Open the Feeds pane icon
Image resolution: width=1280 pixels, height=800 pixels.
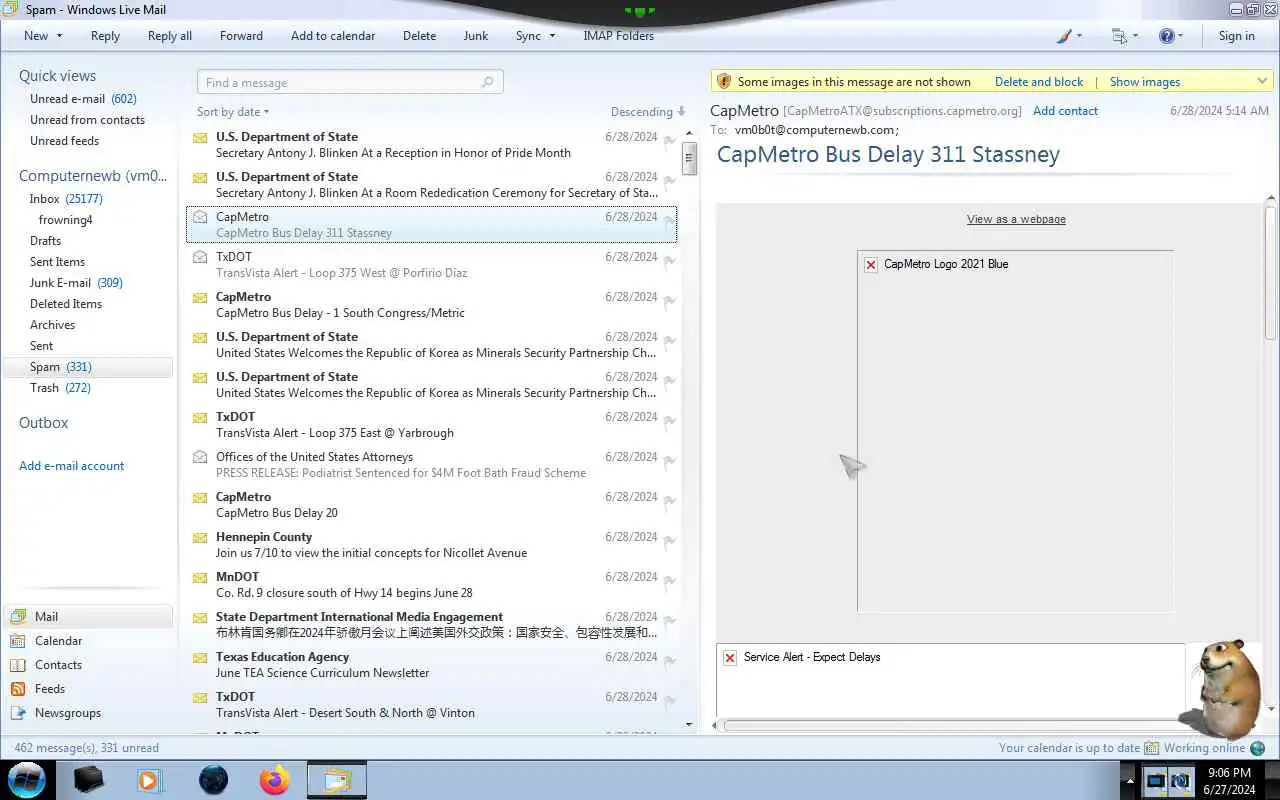17,689
